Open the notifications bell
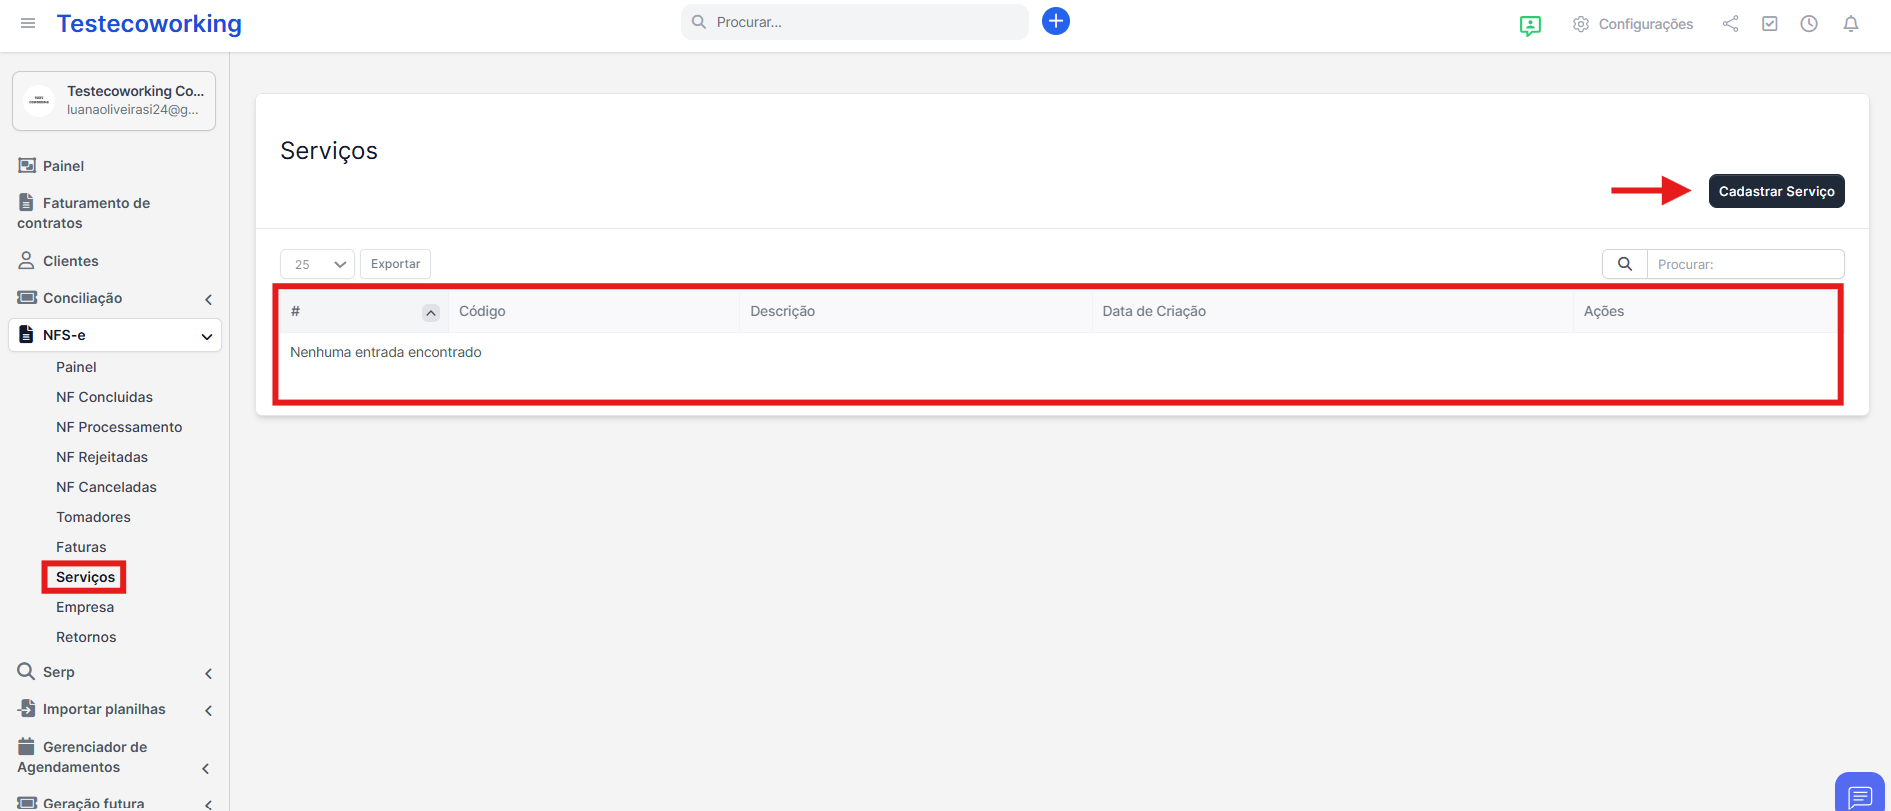1891x811 pixels. click(x=1850, y=24)
